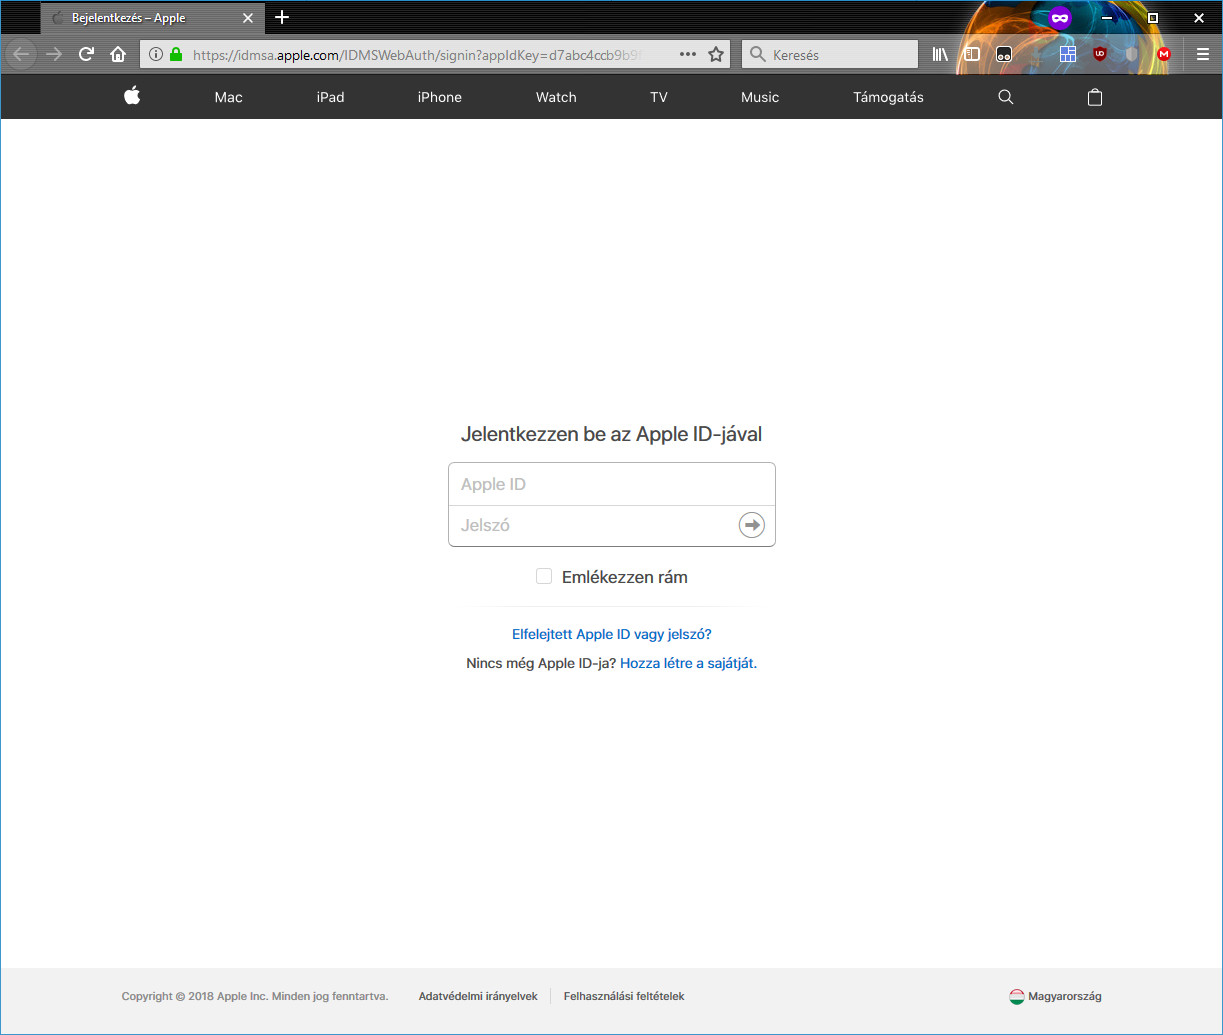Screen dimensions: 1223x1035
Task: Open the uBlock Origin extension icon
Action: coord(1100,54)
